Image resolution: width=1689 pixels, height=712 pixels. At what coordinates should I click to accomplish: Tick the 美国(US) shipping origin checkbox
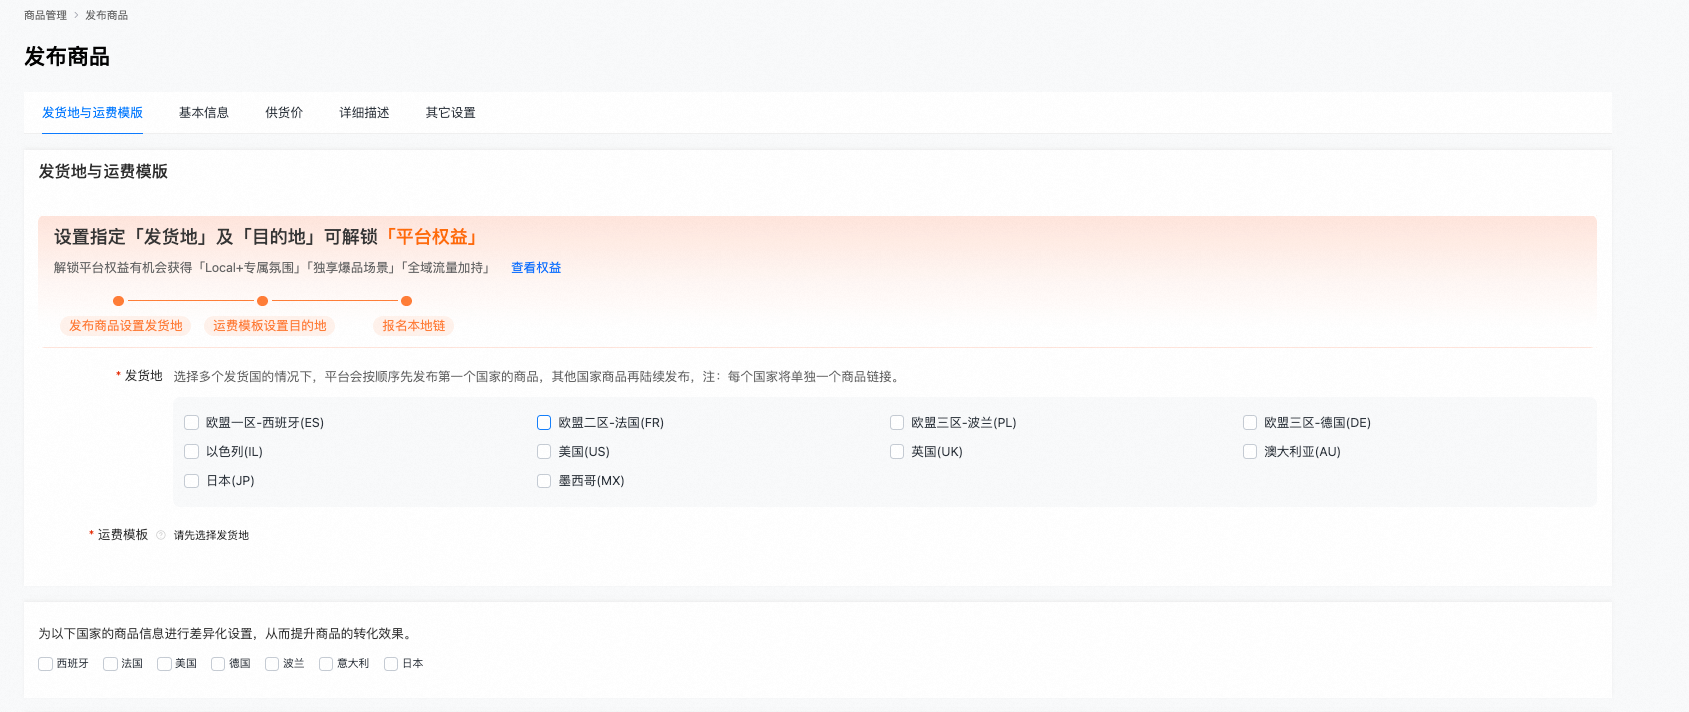pos(544,452)
